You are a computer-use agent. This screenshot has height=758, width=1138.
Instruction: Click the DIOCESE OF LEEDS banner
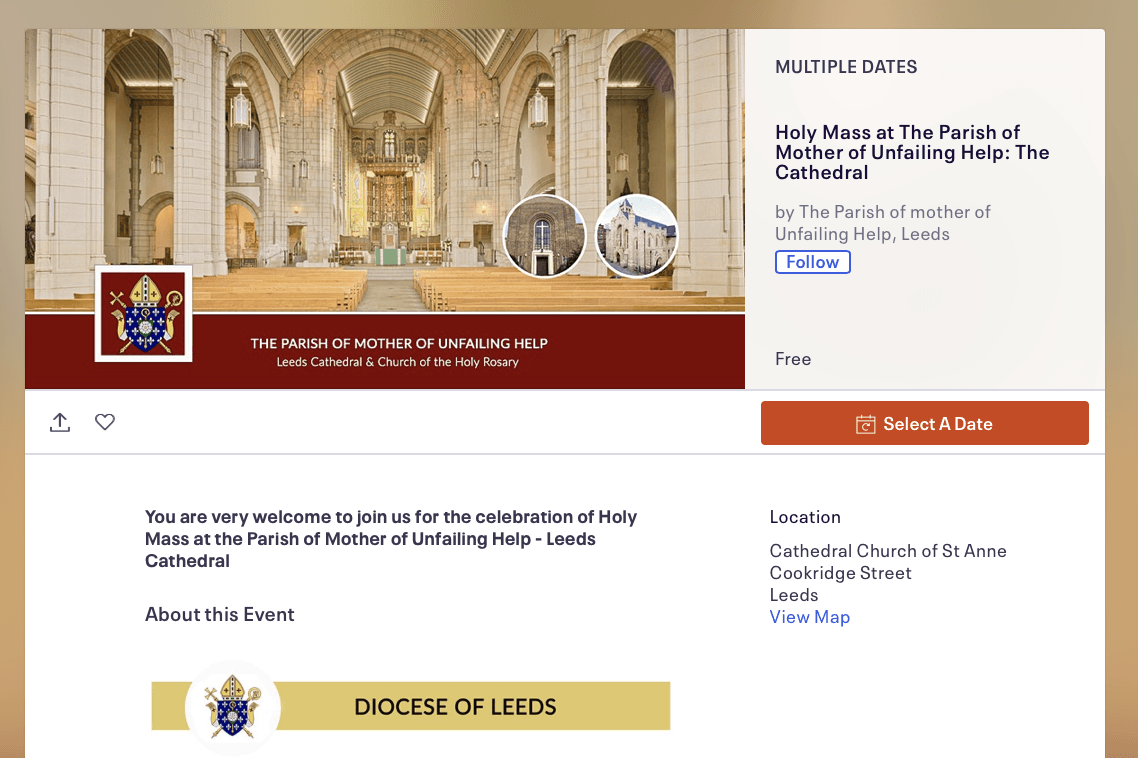click(x=411, y=706)
